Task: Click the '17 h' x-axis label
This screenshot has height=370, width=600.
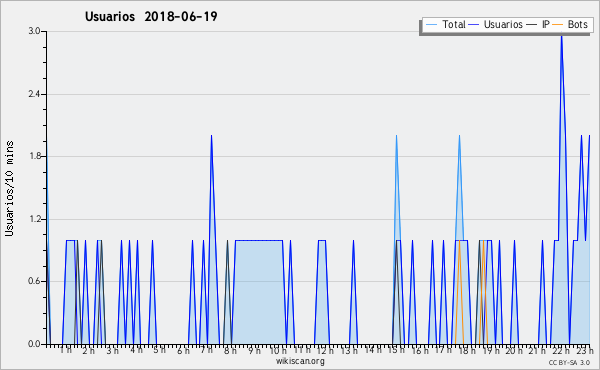Action: (444, 350)
